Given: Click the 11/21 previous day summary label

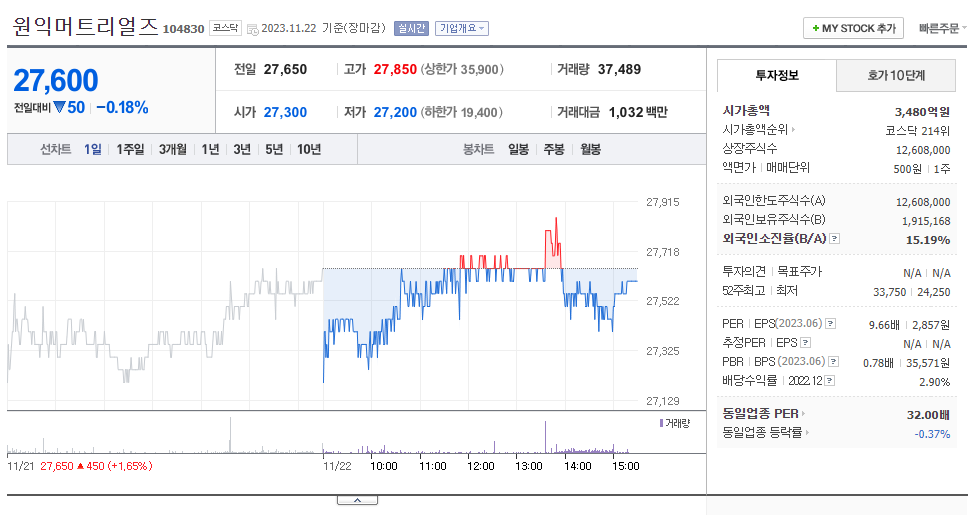Looking at the screenshot, I should 79,466.
